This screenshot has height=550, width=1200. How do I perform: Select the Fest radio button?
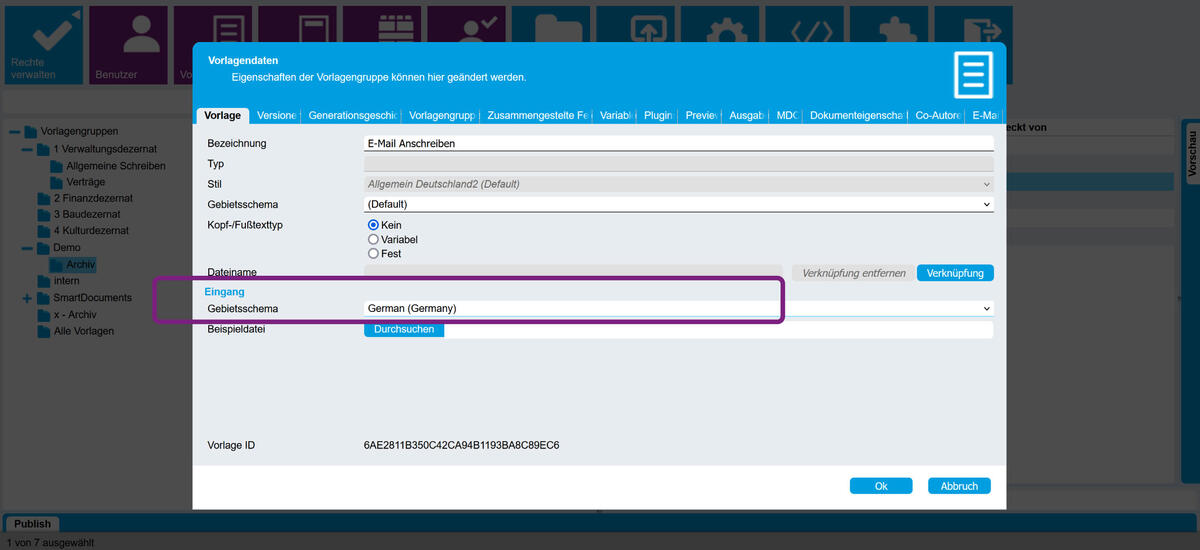tap(373, 254)
